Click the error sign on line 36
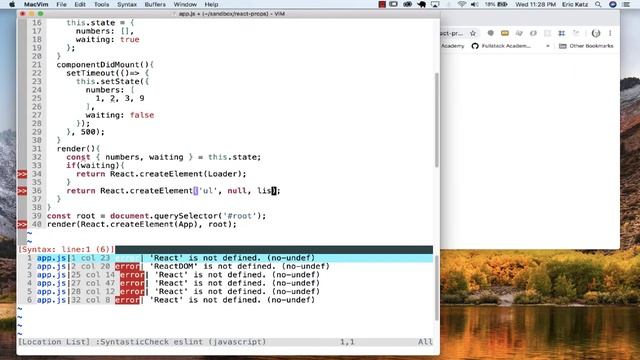Image resolution: width=640 pixels, height=360 pixels. pos(22,191)
